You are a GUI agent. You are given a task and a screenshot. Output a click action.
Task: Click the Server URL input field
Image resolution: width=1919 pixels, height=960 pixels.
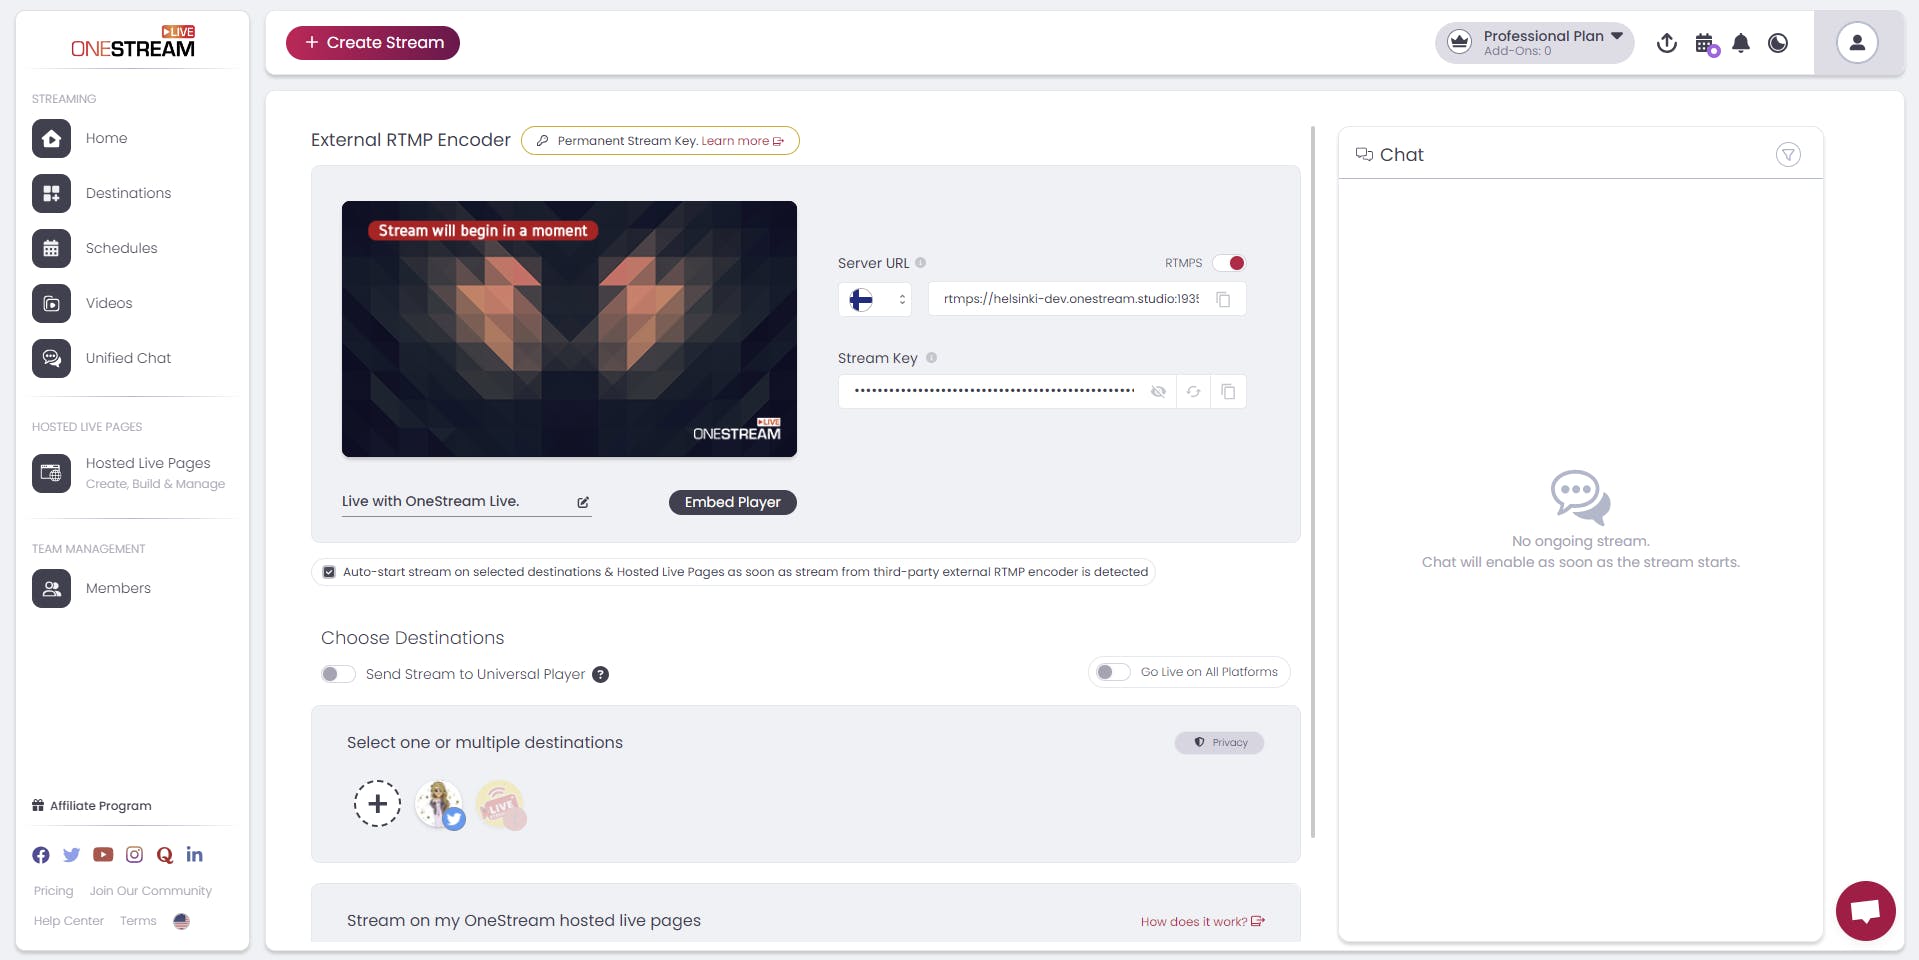[1071, 299]
